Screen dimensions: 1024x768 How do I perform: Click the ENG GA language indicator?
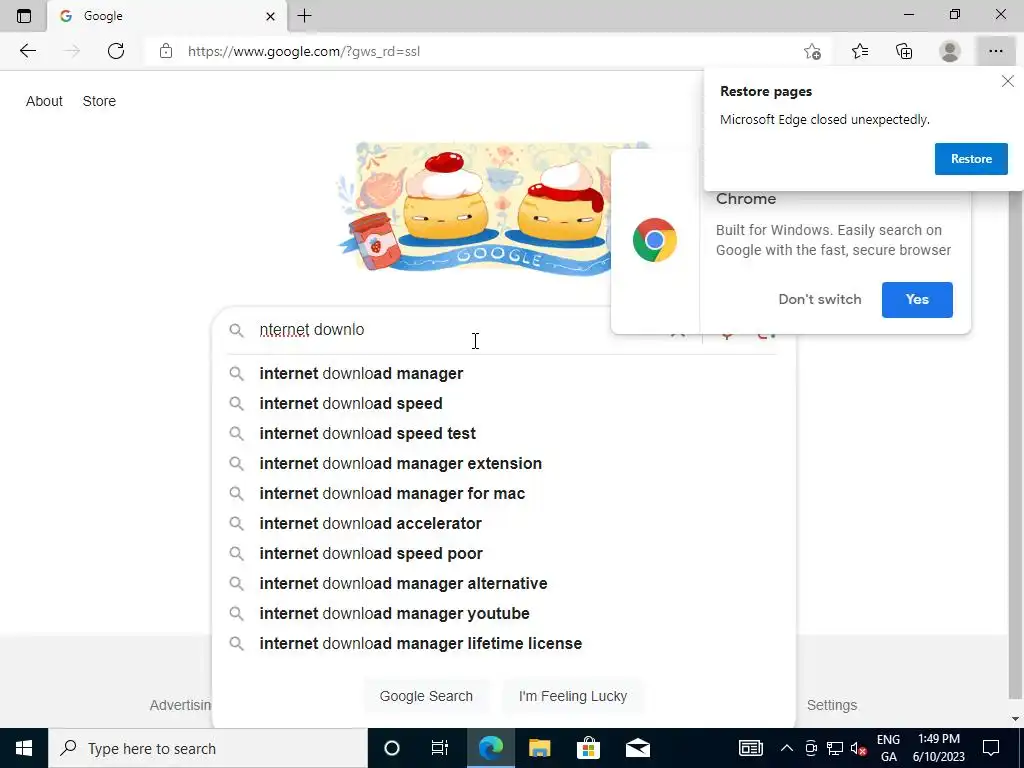(888, 748)
